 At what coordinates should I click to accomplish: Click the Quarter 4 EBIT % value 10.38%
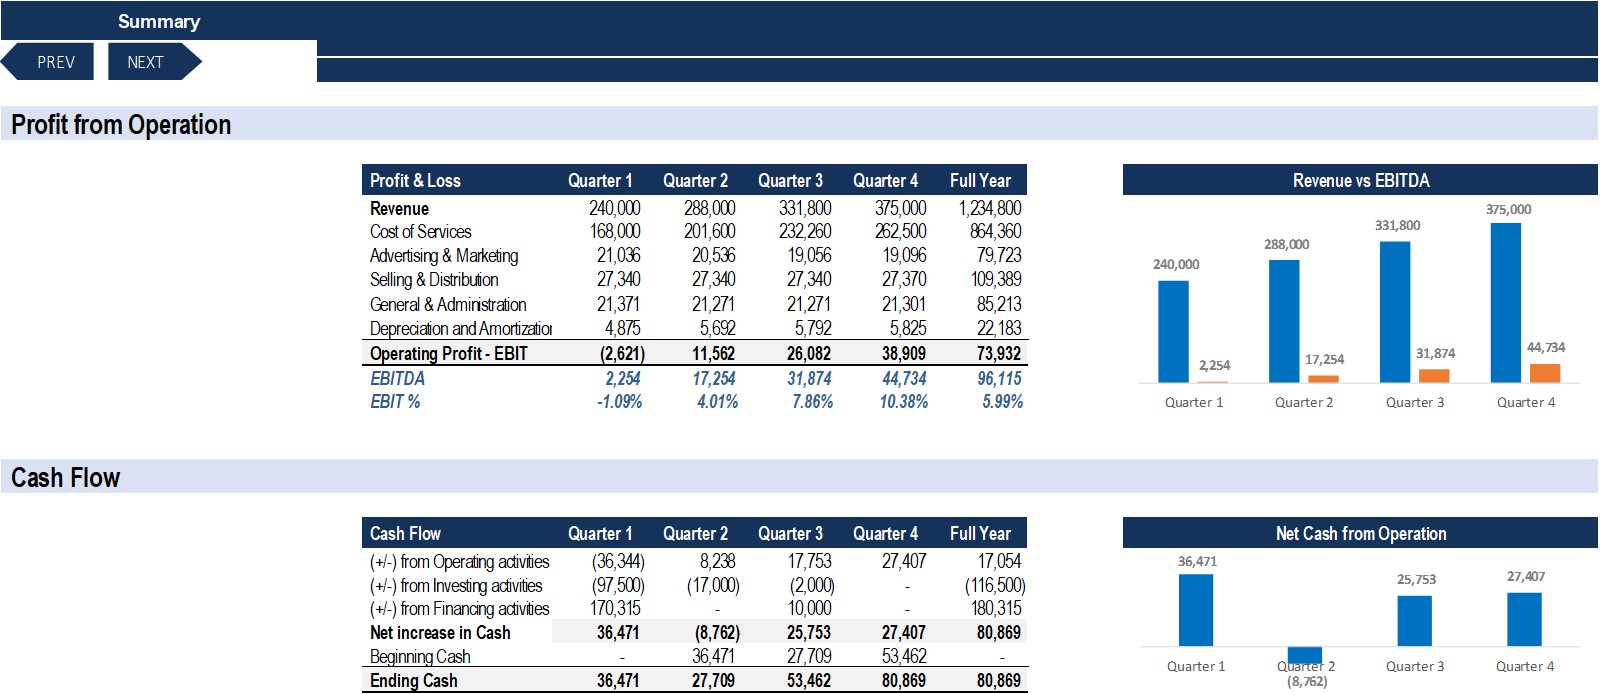(x=903, y=402)
